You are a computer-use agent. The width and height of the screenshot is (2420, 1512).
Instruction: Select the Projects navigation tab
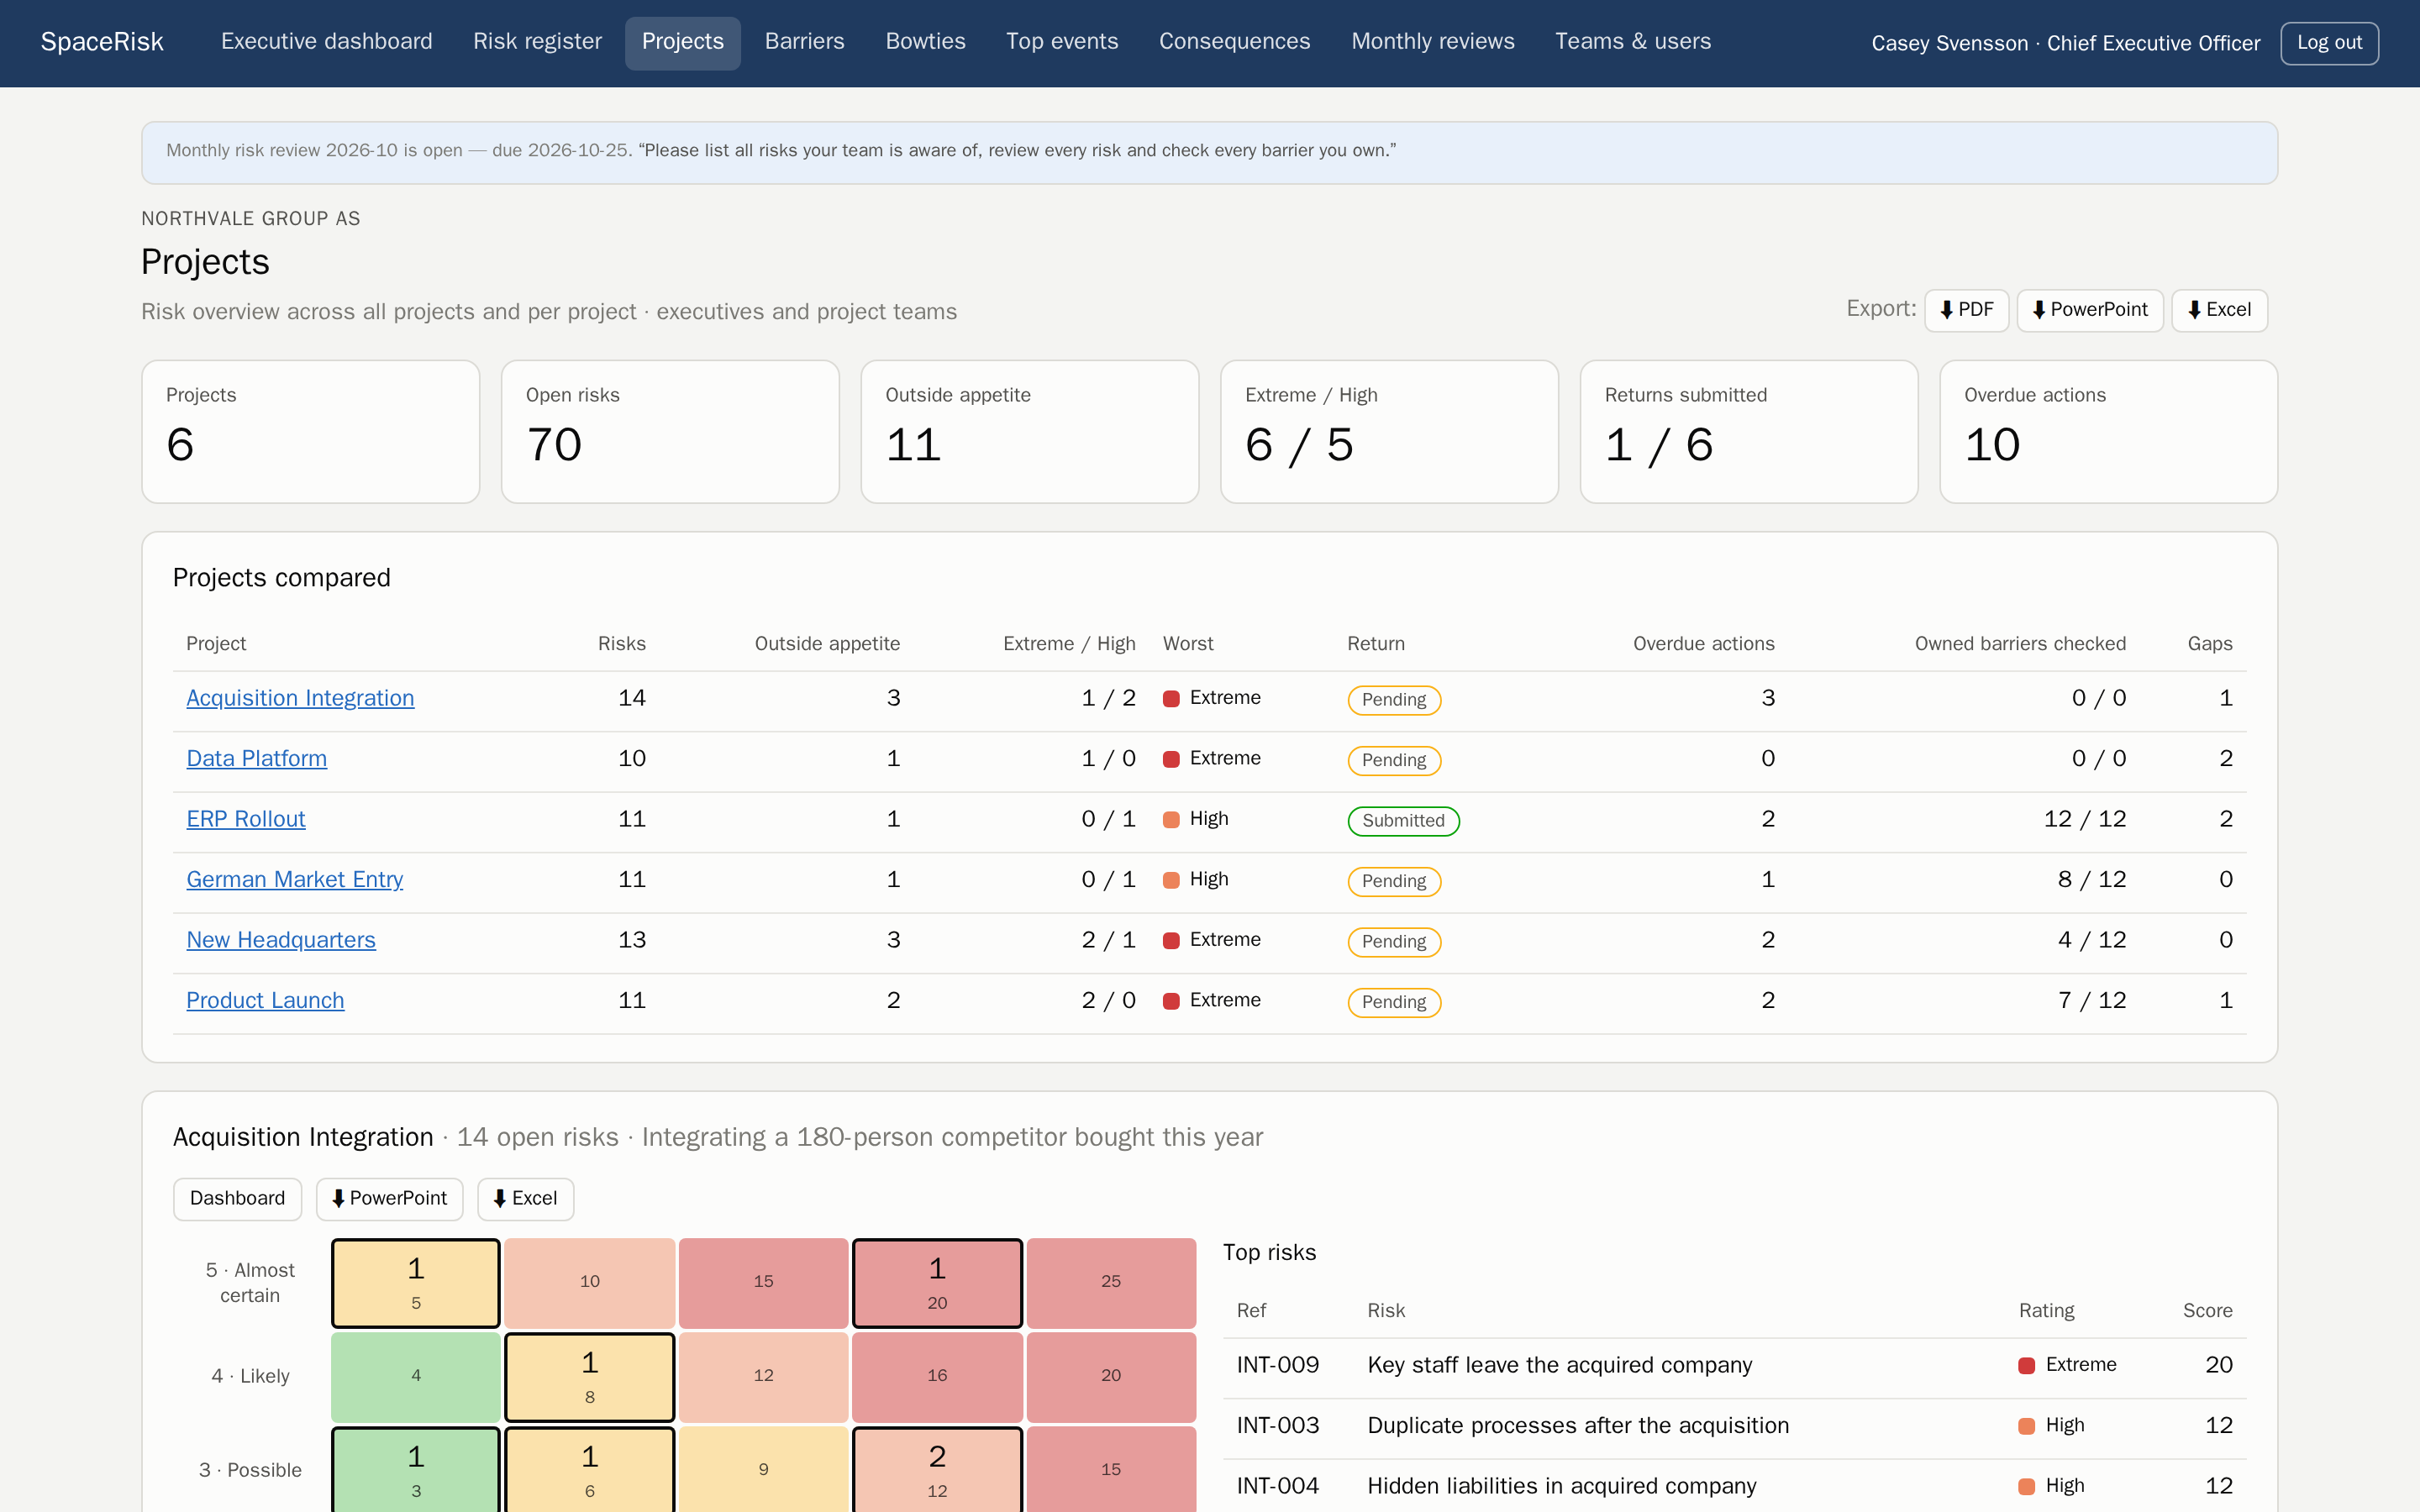[683, 42]
